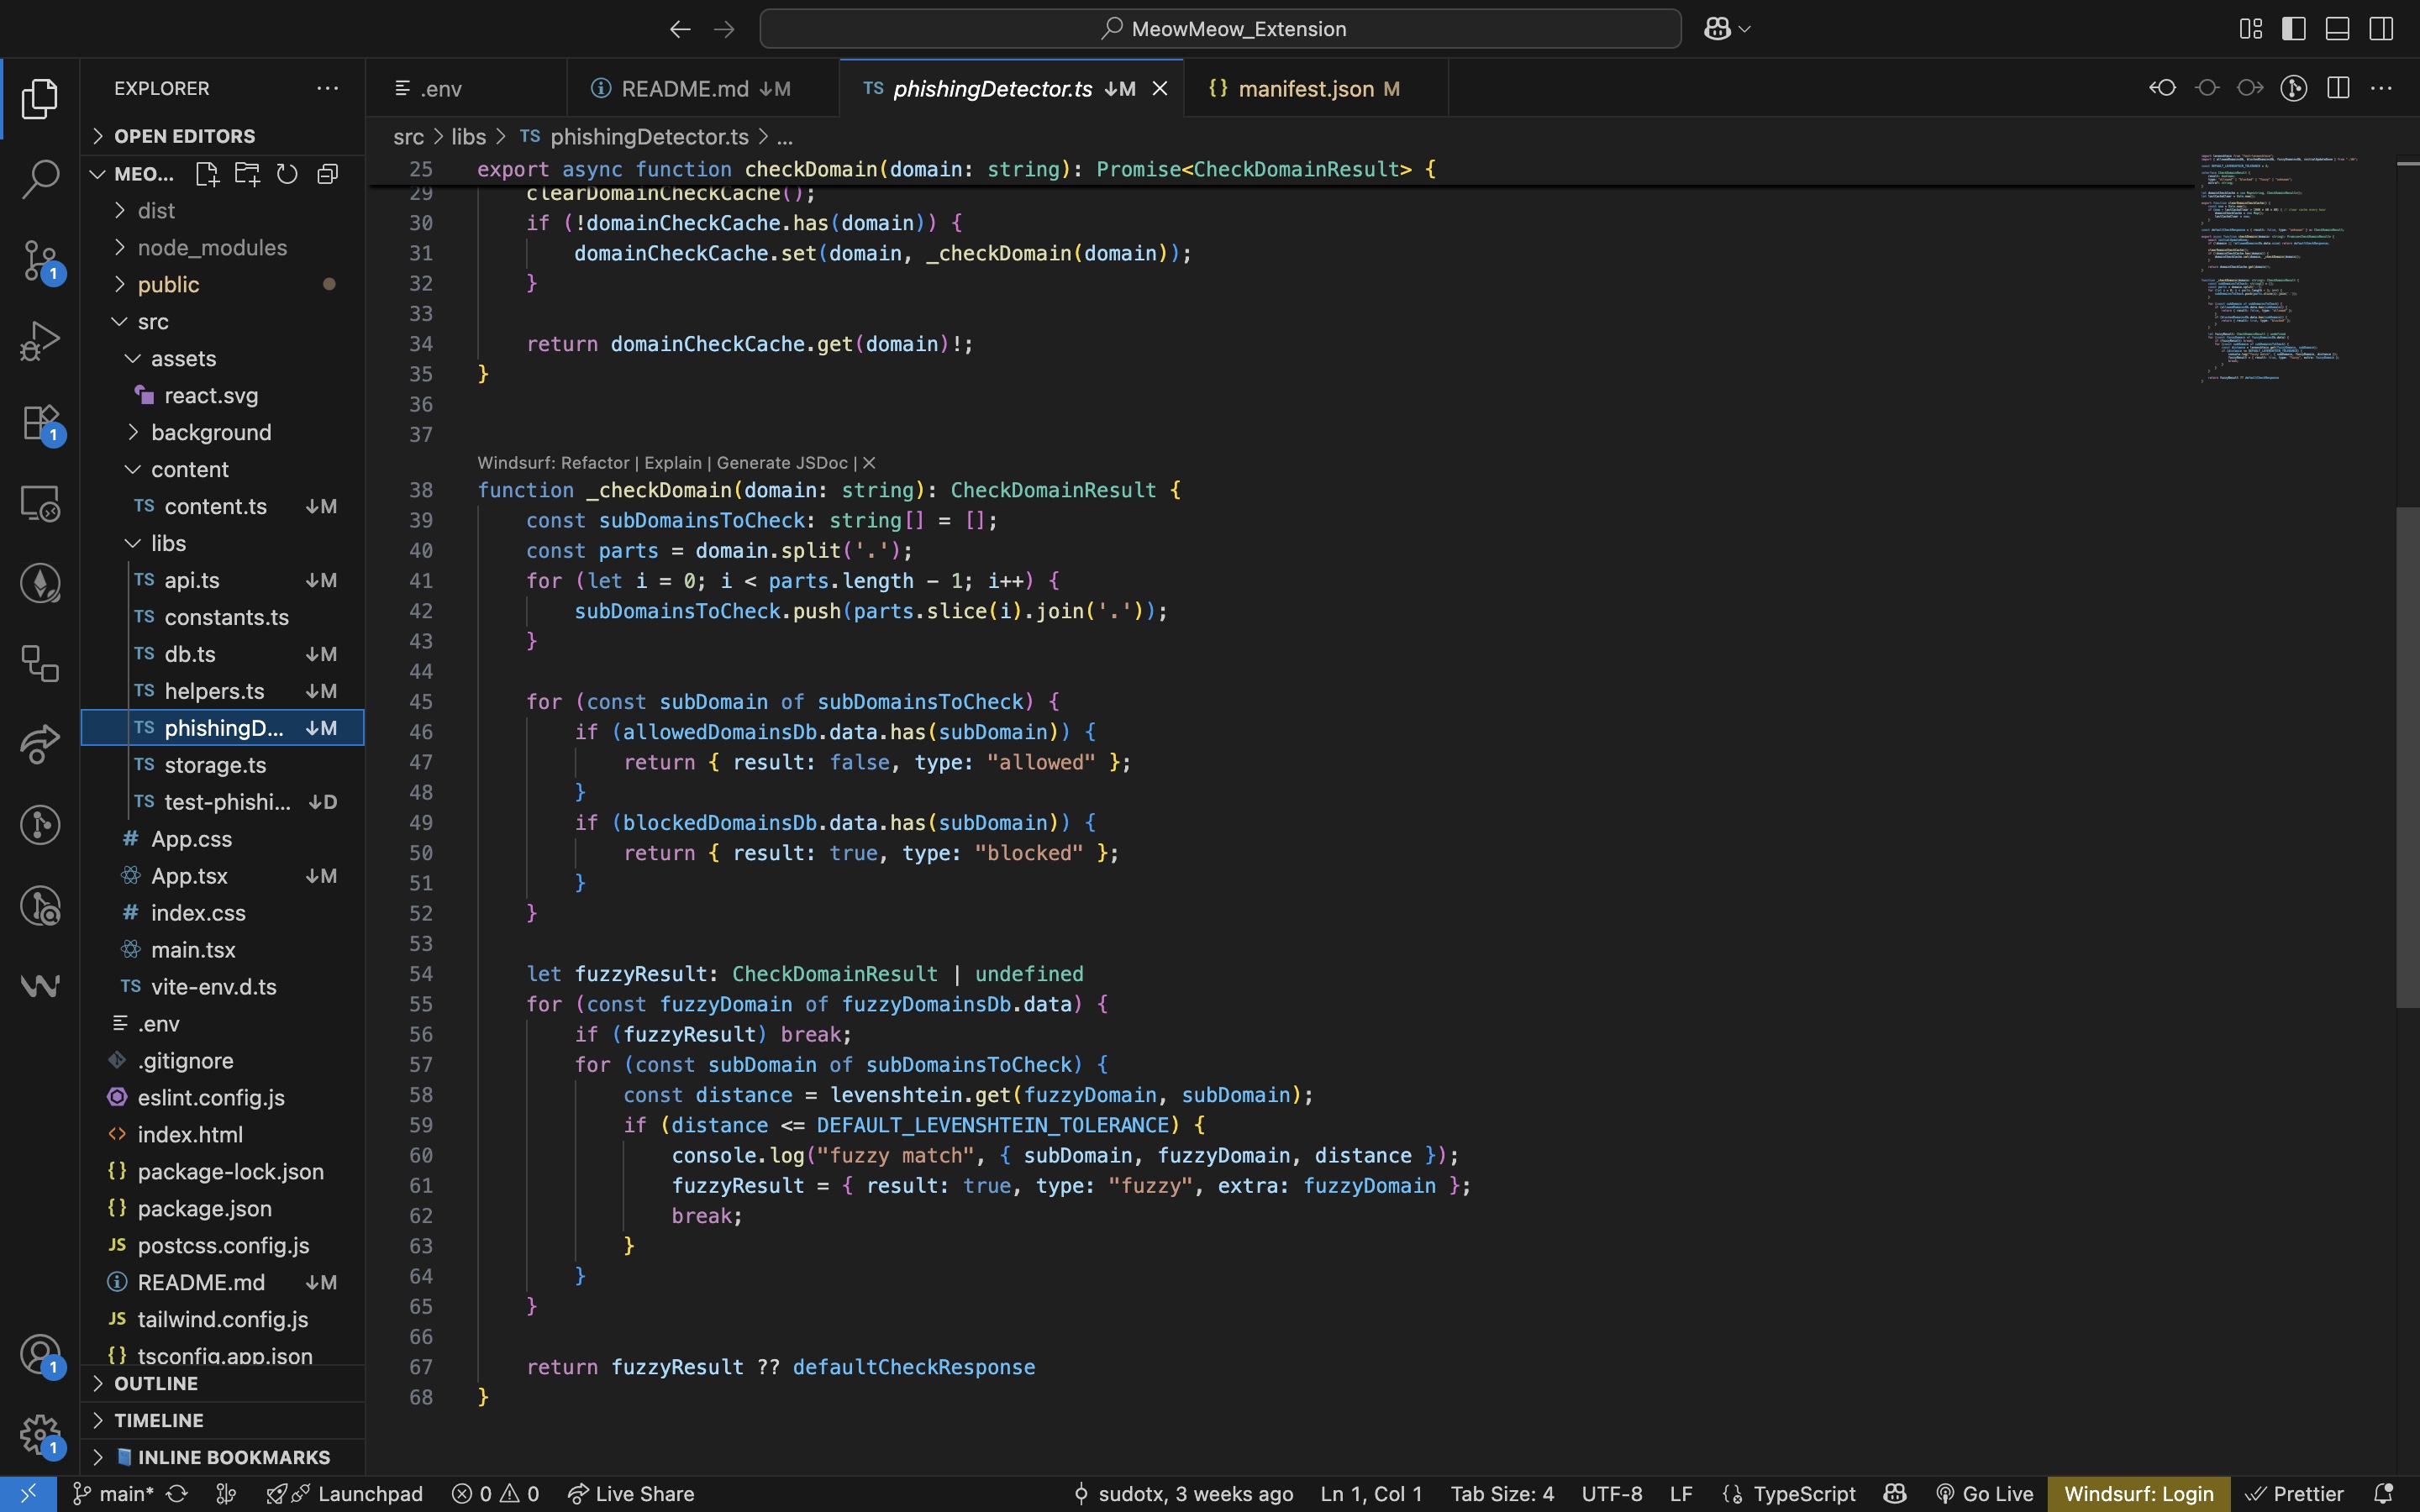Viewport: 2420px width, 1512px height.
Task: Click the Refresh Explorer icon
Action: pos(287,174)
